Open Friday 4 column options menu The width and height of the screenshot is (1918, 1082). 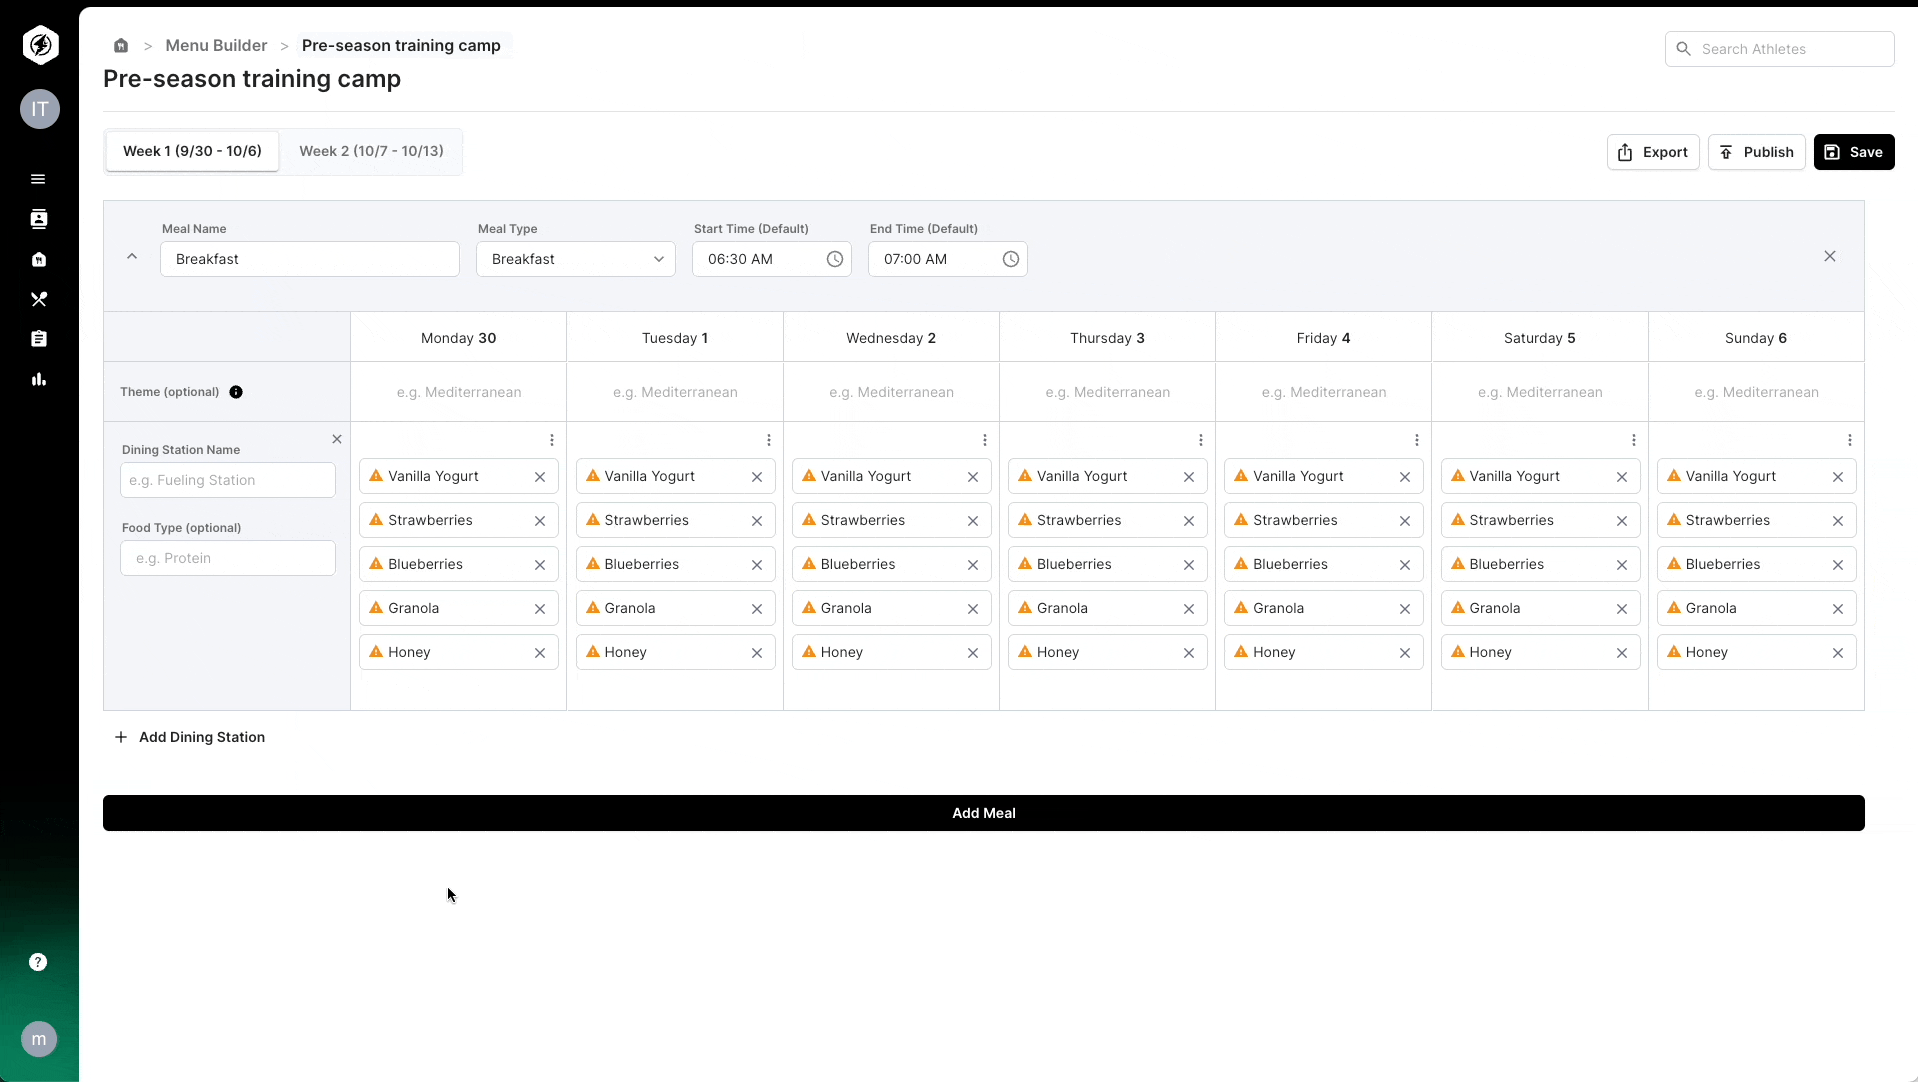[x=1416, y=440]
